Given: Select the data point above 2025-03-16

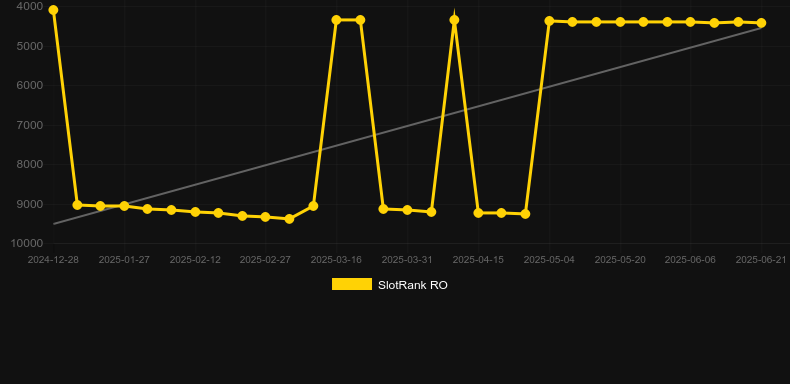Looking at the screenshot, I should coord(337,20).
